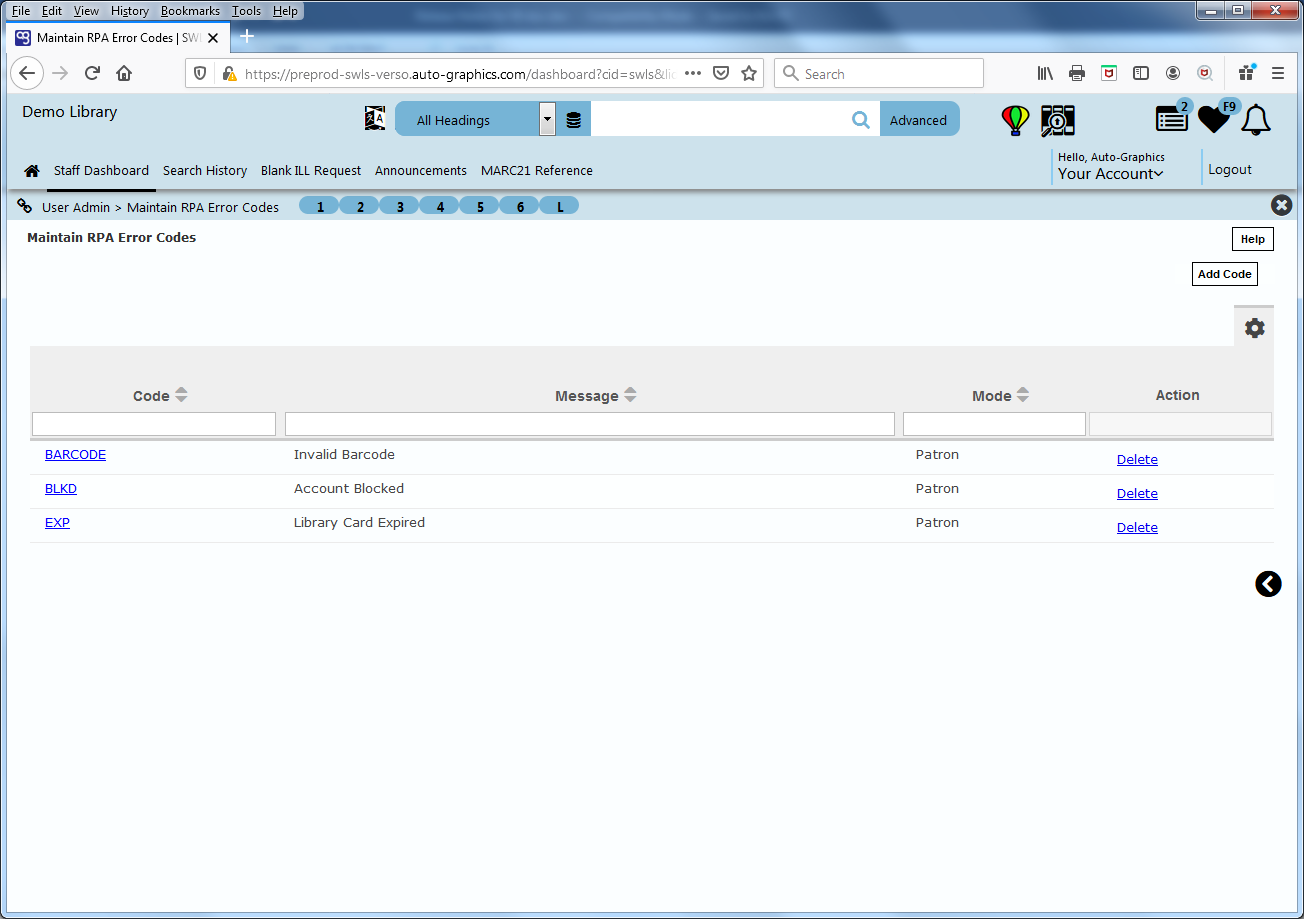Open Blank ILL Request

(x=311, y=171)
